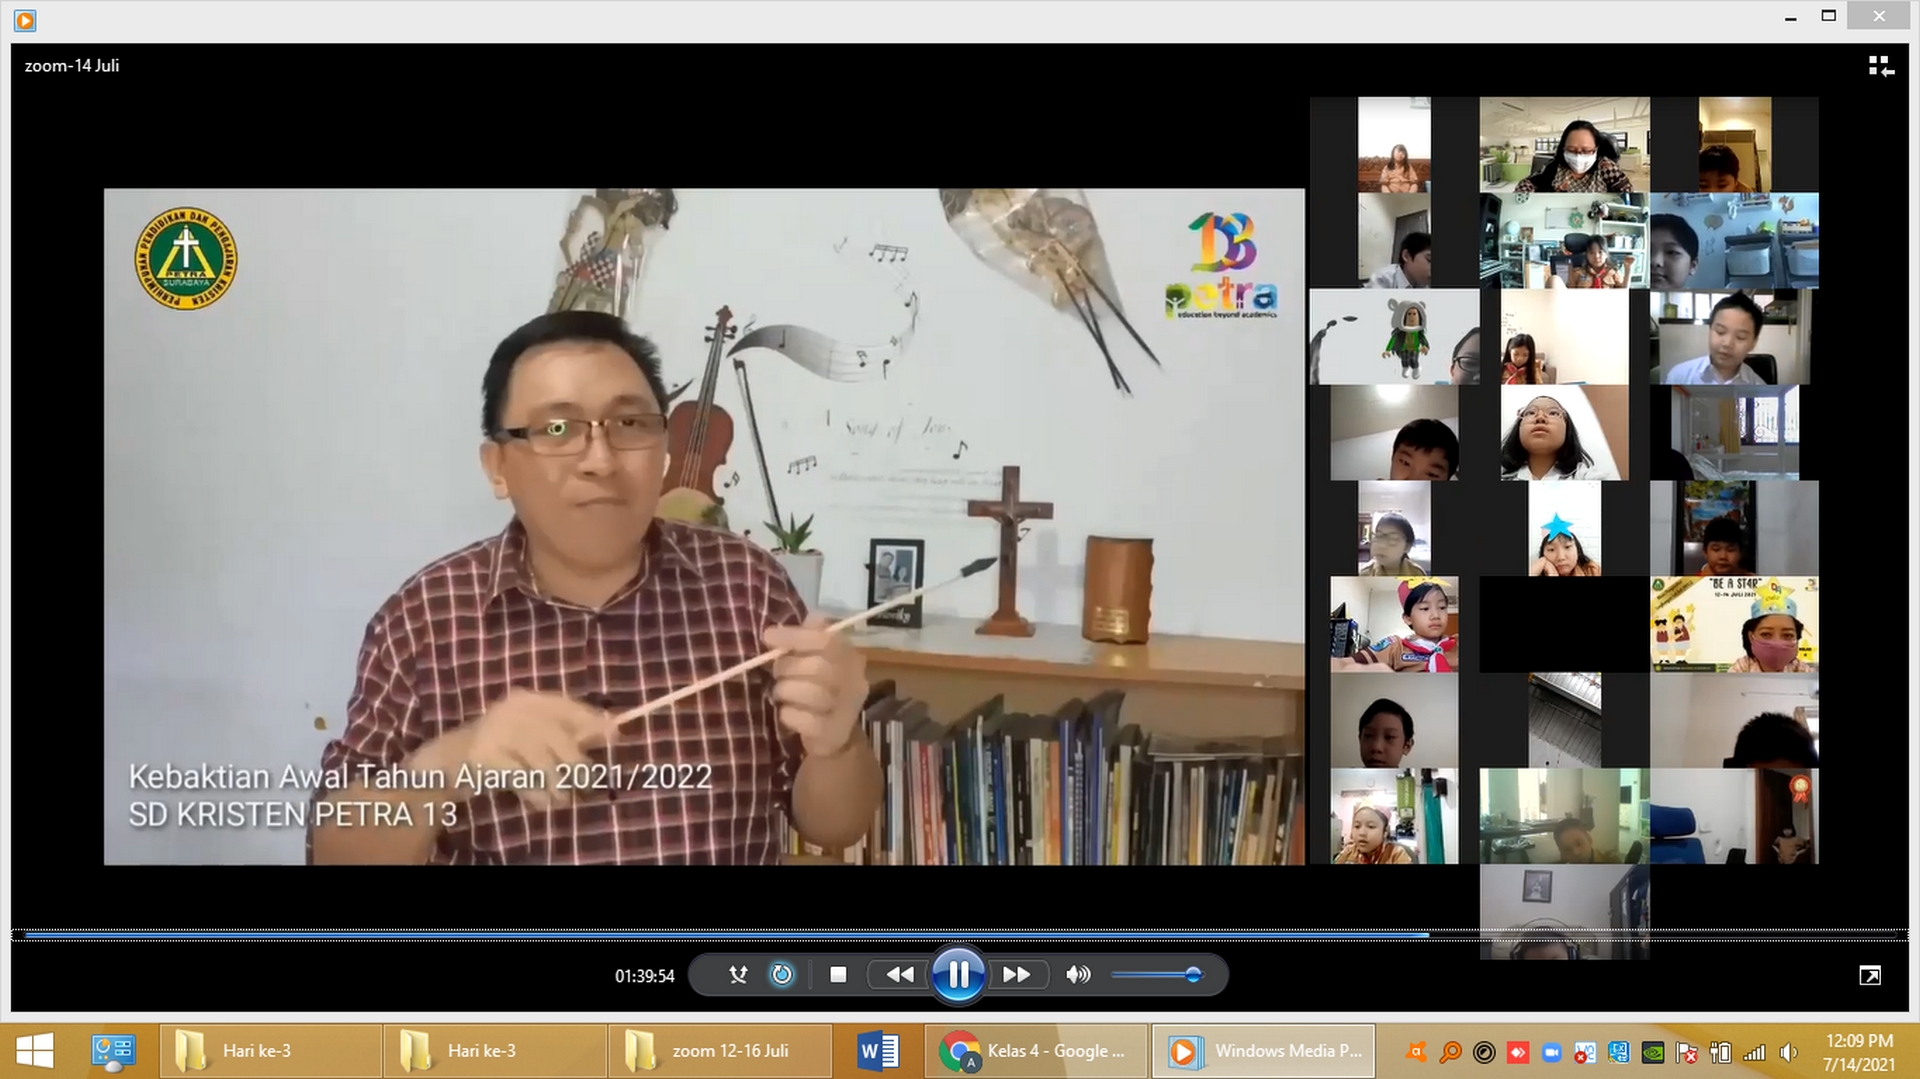Enter full screen mode via corner icon
The height and width of the screenshot is (1079, 1920).
click(1869, 975)
